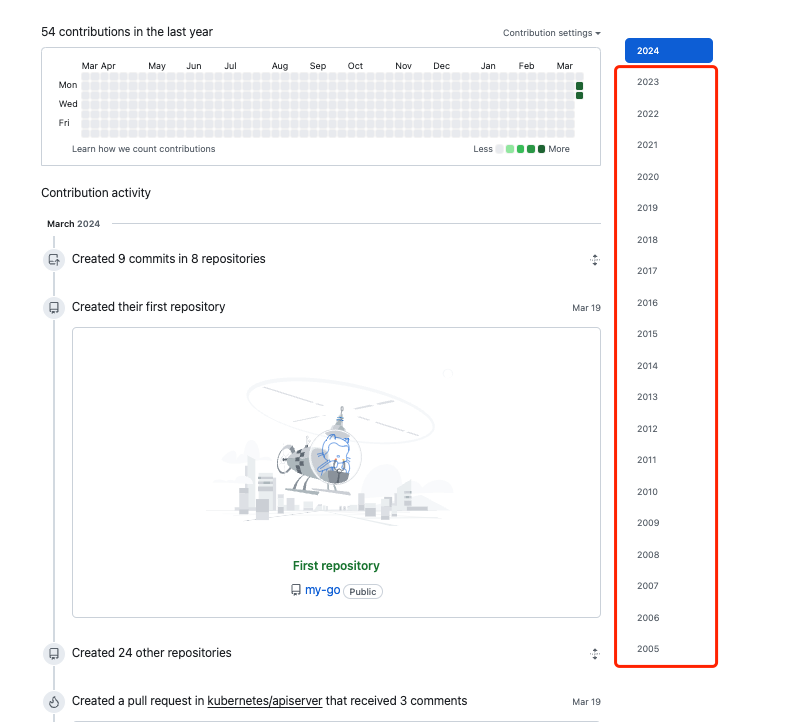Click the dark green Monday contribution square
The height and width of the screenshot is (722, 796).
579,86
